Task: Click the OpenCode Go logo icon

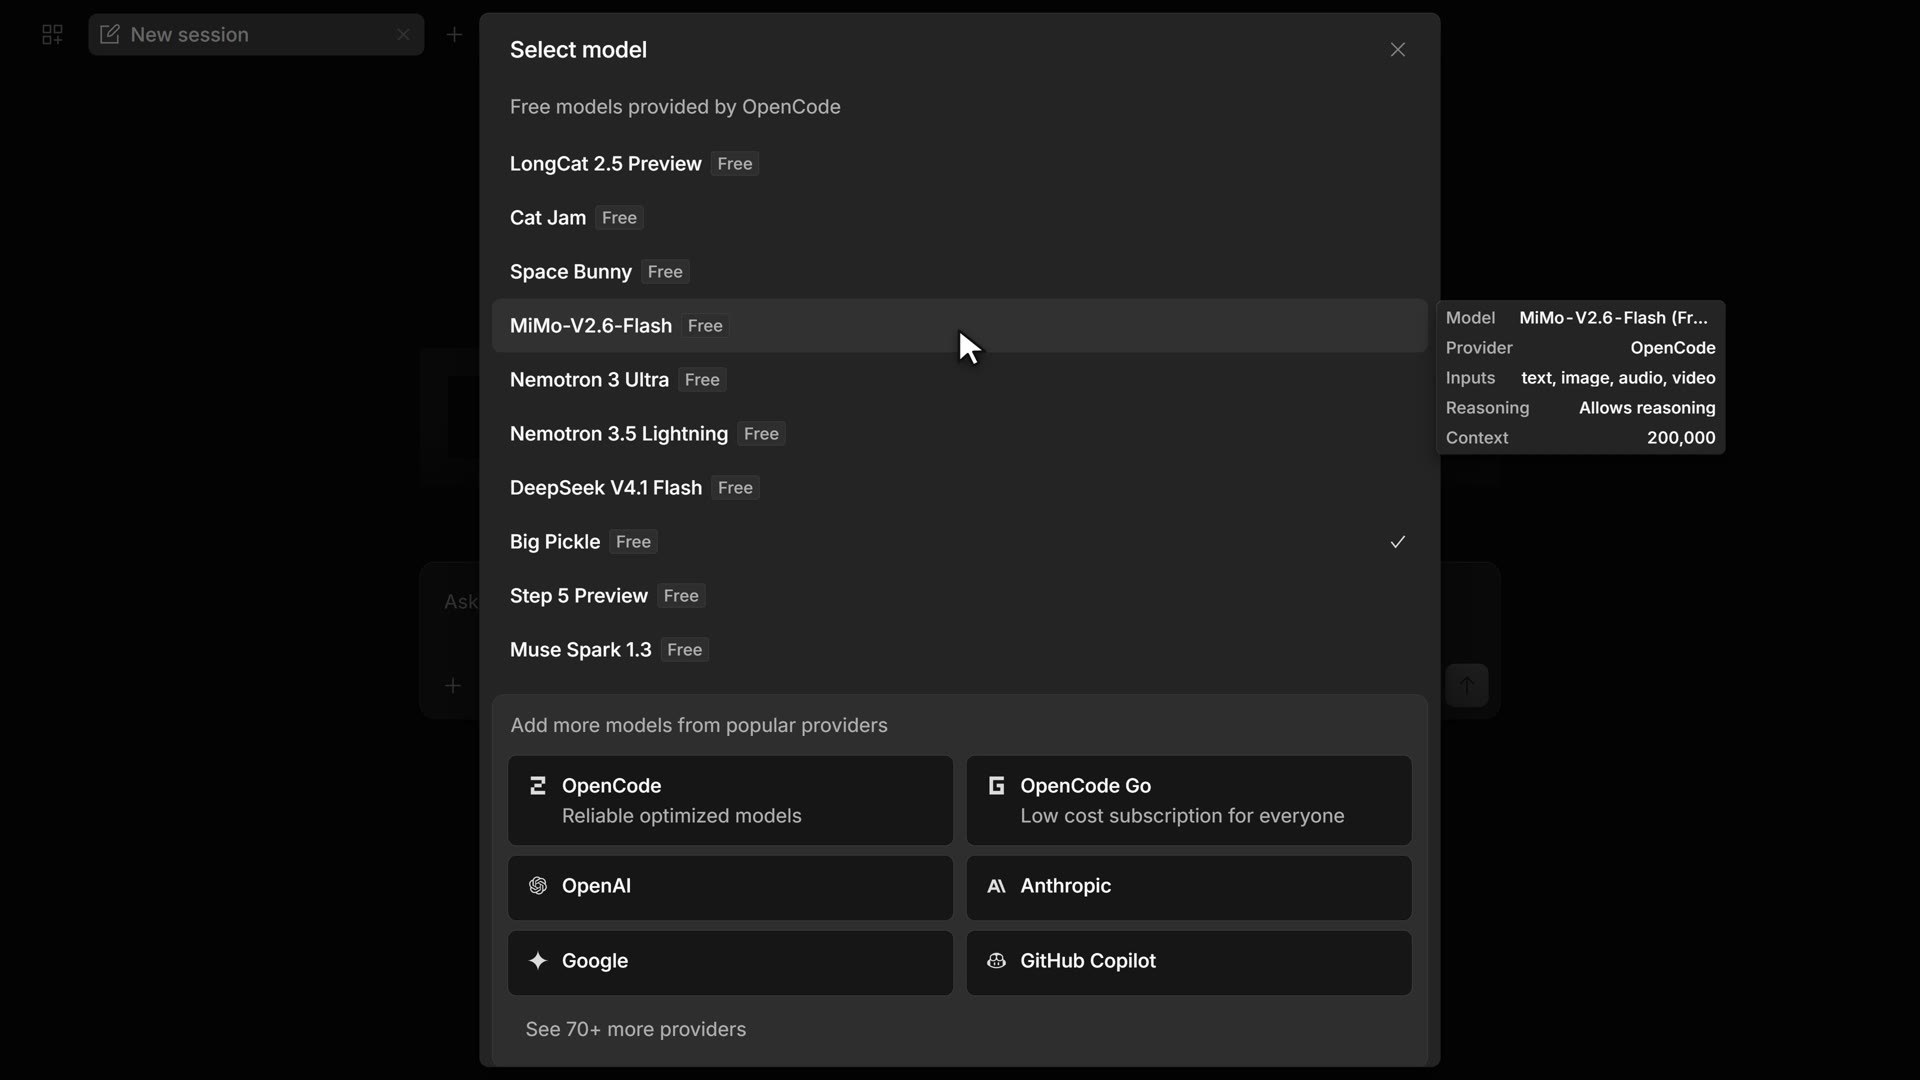Action: (996, 786)
